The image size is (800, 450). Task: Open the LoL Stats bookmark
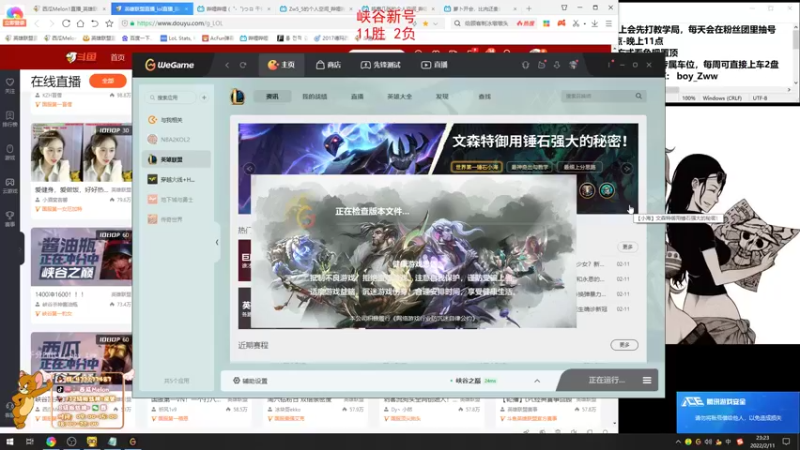click(176, 38)
